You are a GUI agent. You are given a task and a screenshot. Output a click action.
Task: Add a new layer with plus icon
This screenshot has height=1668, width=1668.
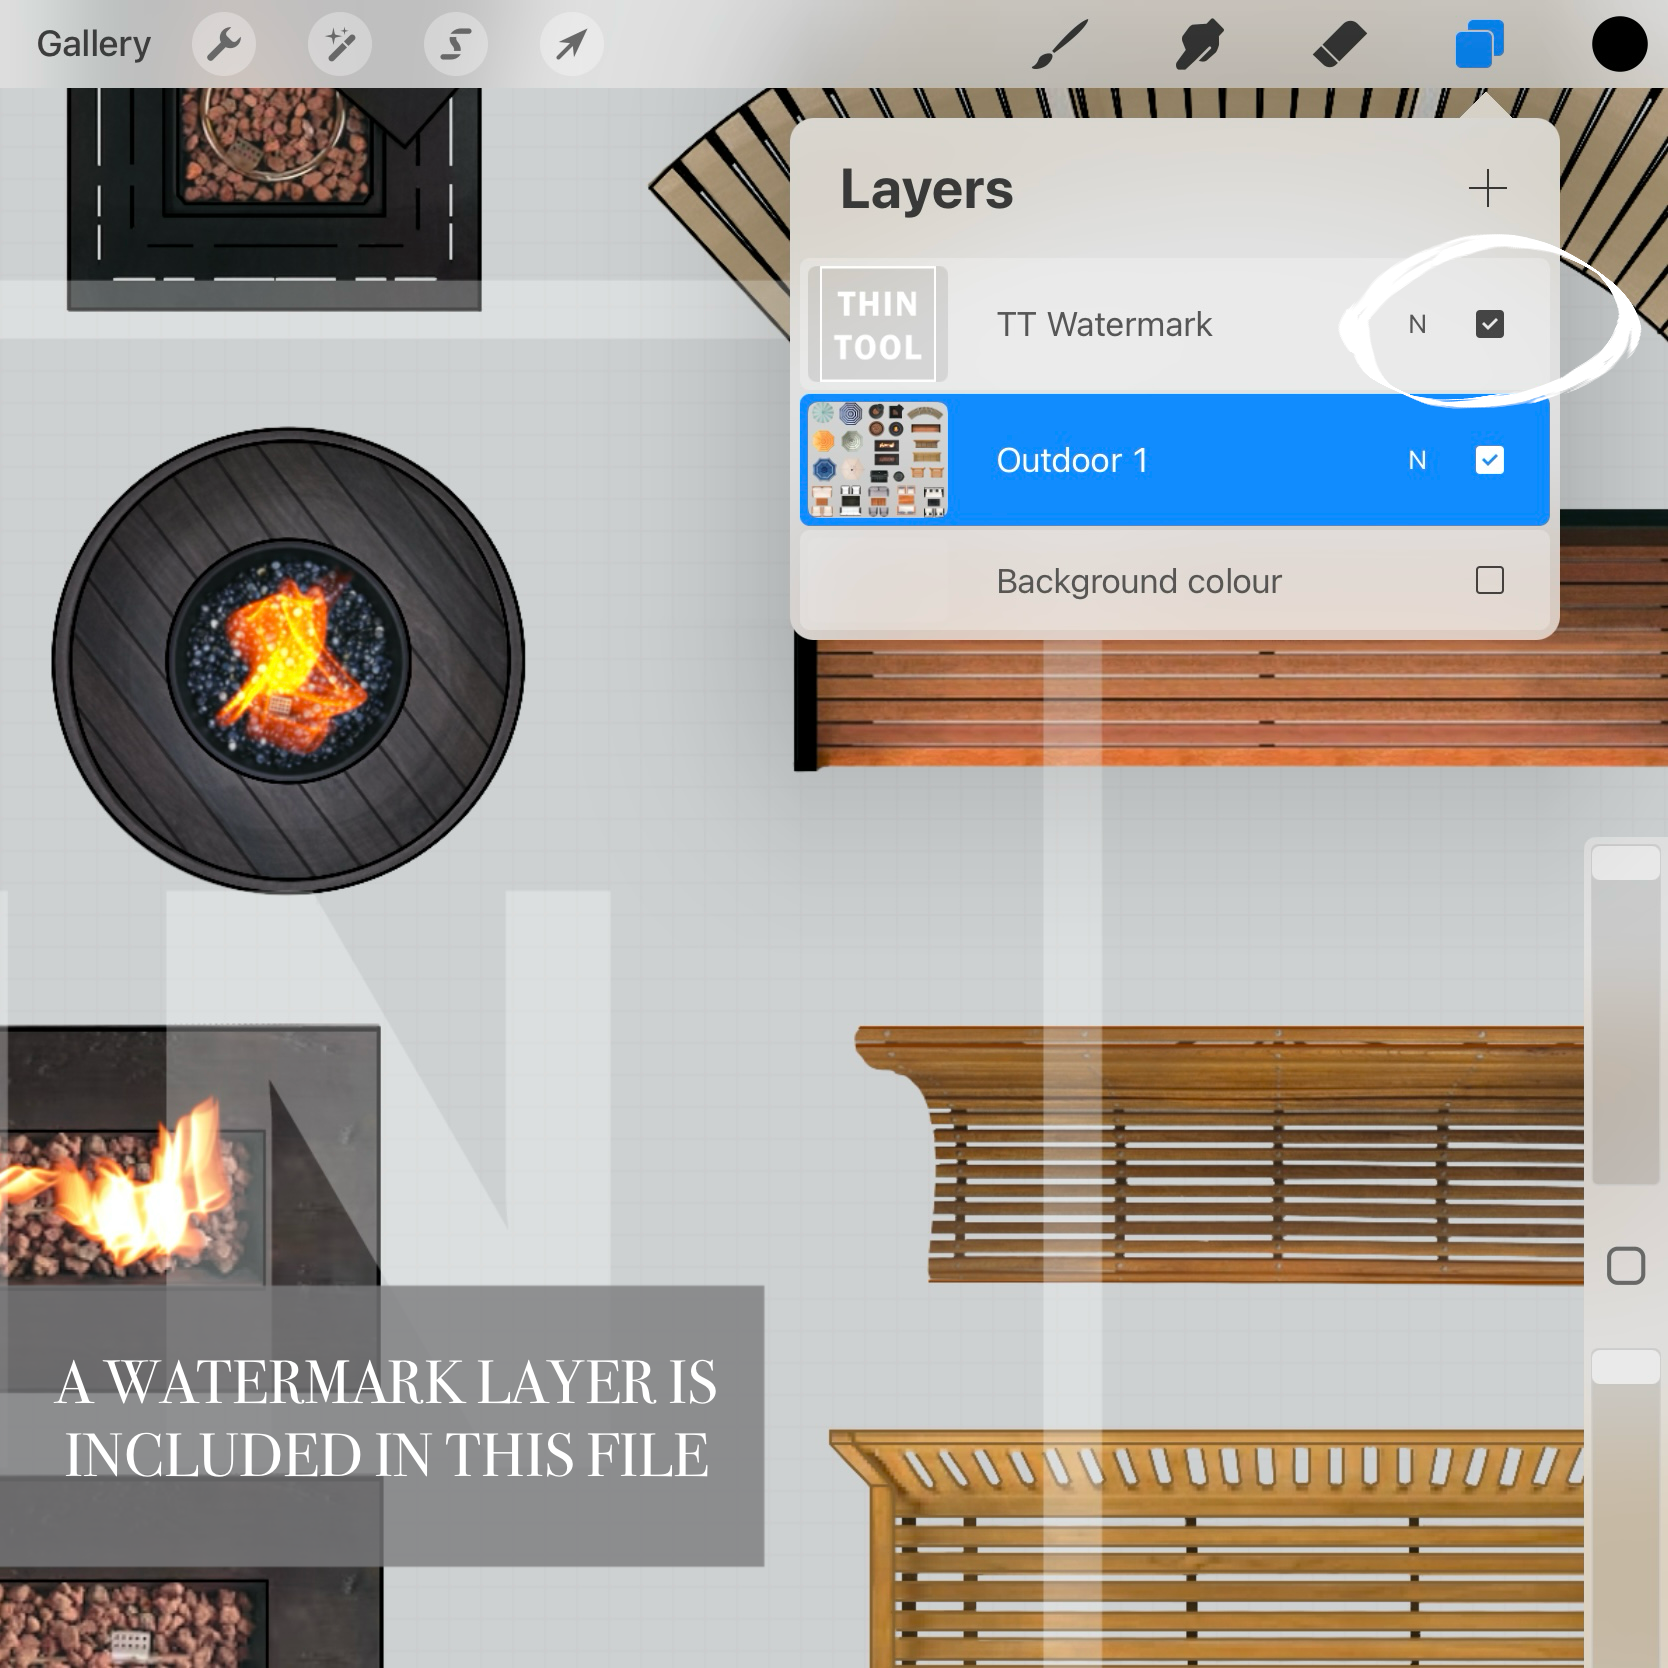[1488, 188]
